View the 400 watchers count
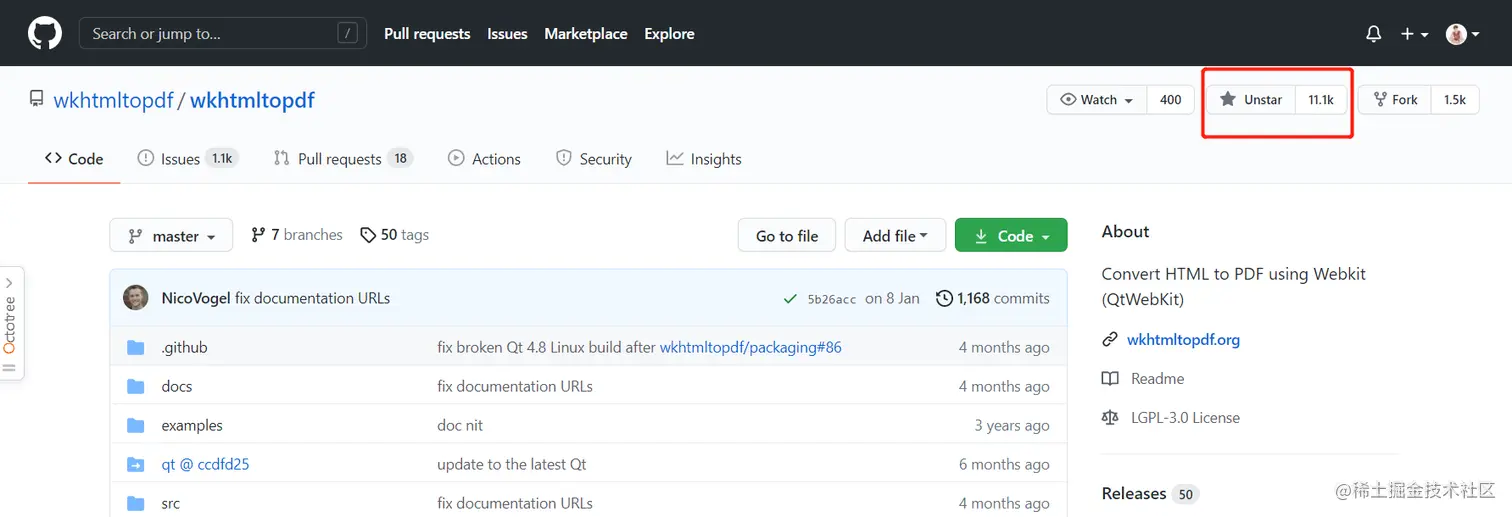The height and width of the screenshot is (517, 1512). (1171, 100)
